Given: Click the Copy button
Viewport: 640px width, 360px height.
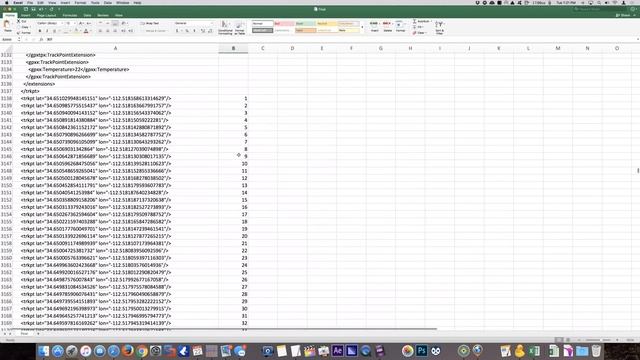Looking at the screenshot, I should [23, 27].
